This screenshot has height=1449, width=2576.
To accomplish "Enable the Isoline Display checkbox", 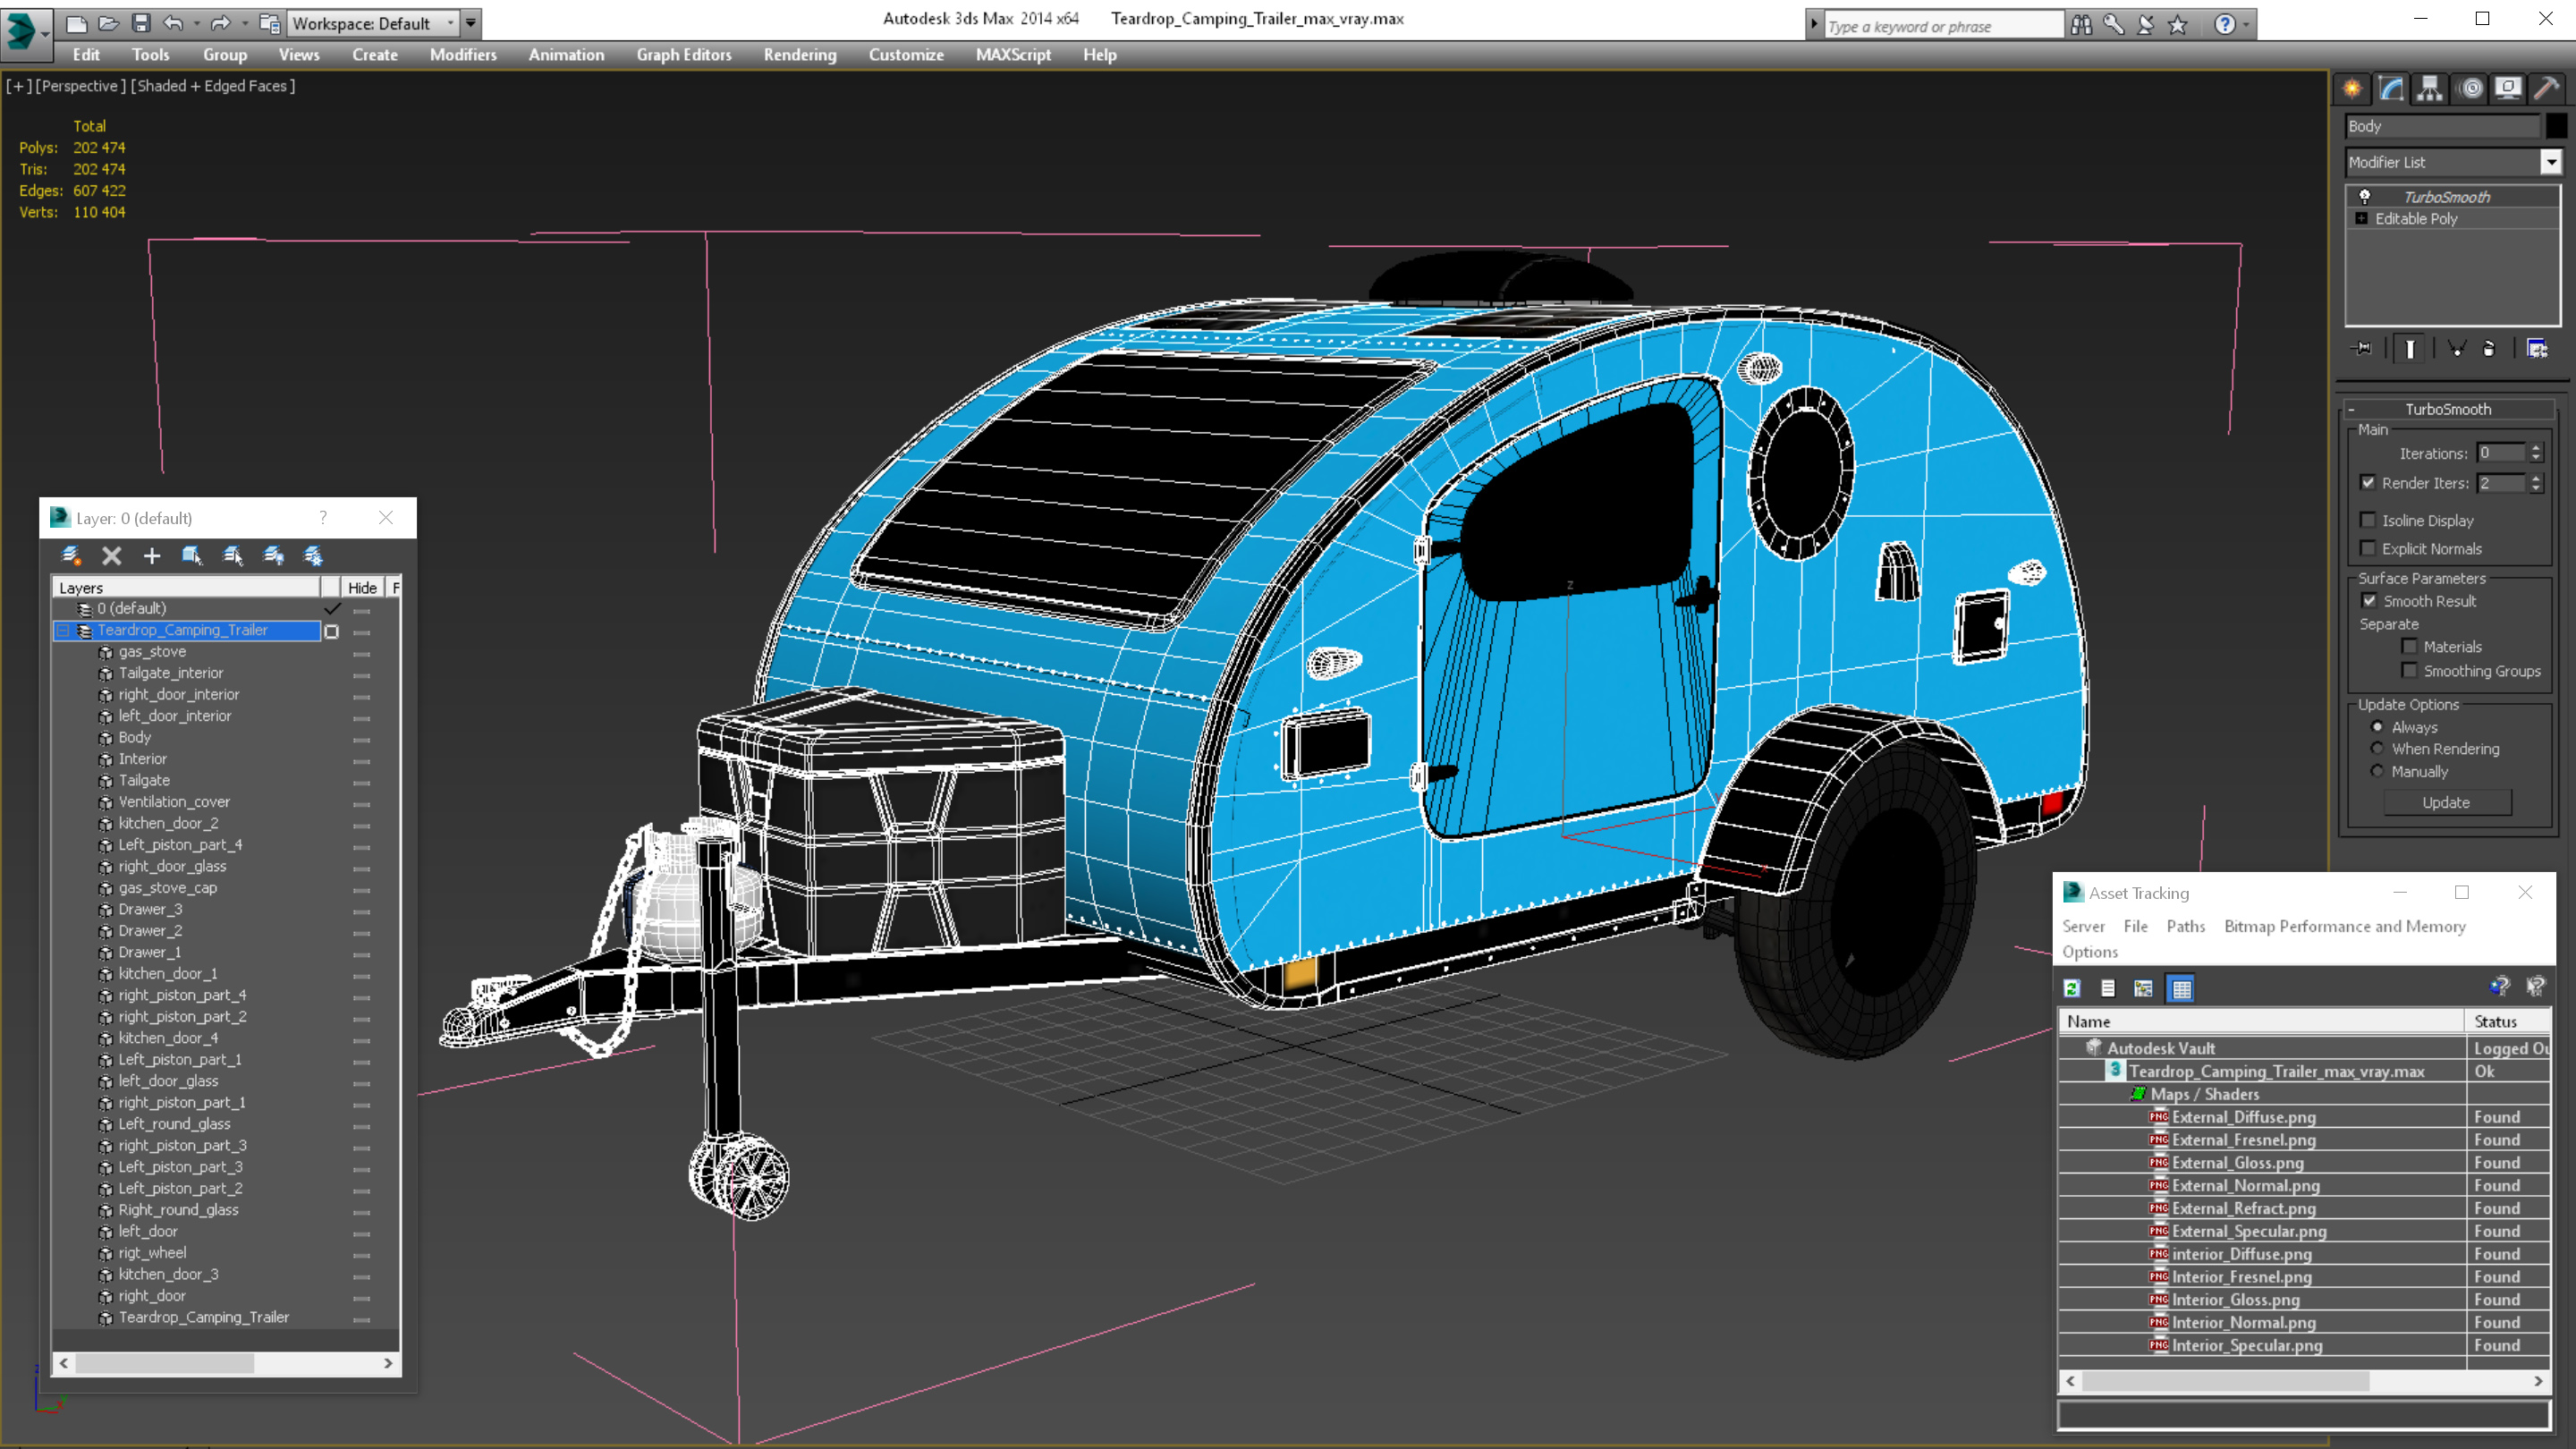I will point(2368,520).
